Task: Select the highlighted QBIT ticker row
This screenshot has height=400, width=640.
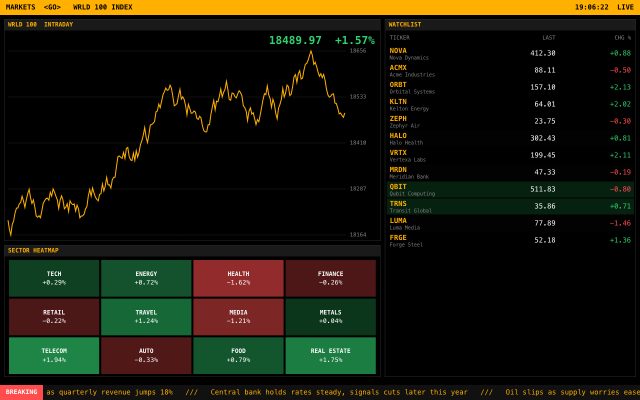Action: click(x=510, y=190)
